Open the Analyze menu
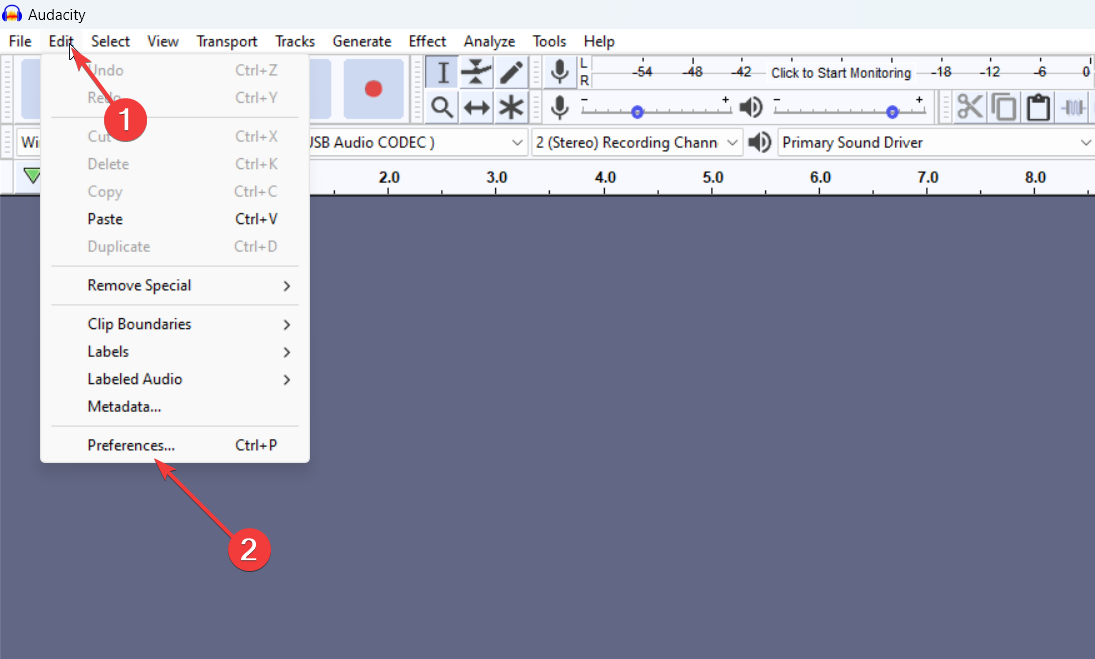Viewport: 1095px width, 659px height. coord(489,41)
